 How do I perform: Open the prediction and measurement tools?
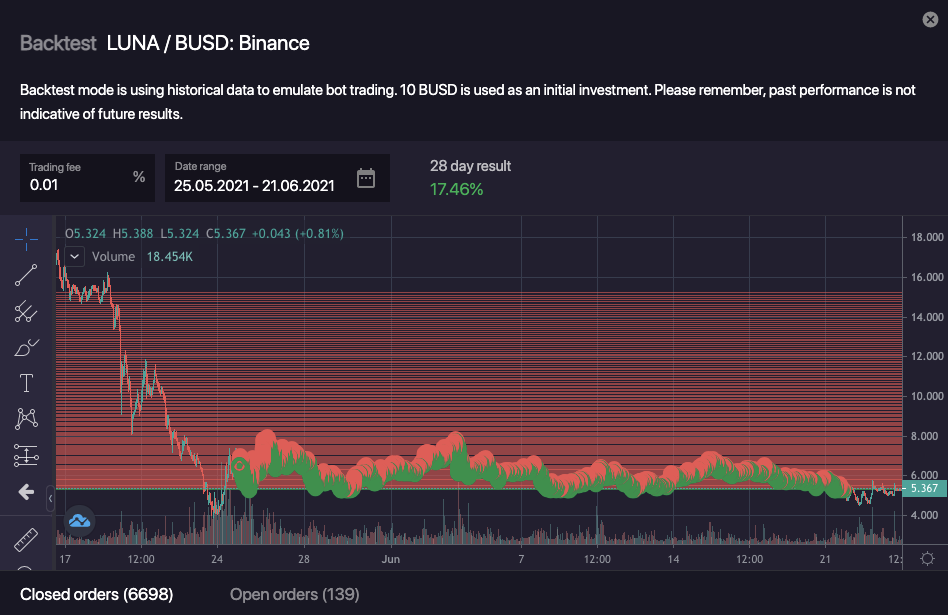(x=26, y=456)
